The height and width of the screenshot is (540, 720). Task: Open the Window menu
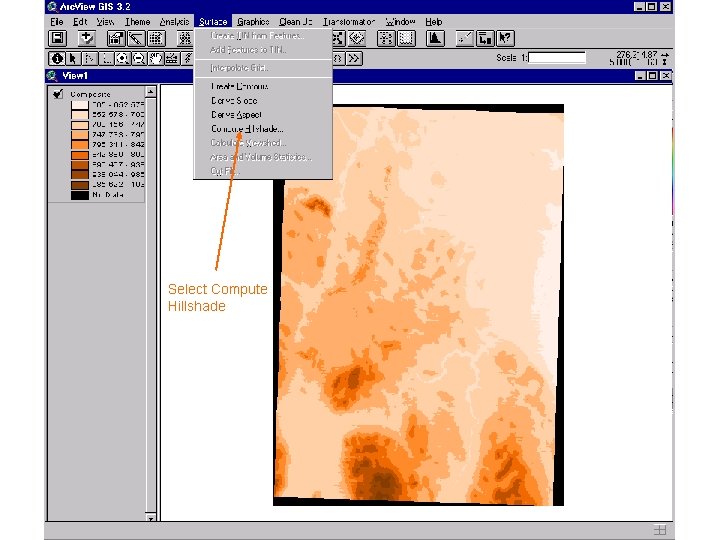(400, 22)
